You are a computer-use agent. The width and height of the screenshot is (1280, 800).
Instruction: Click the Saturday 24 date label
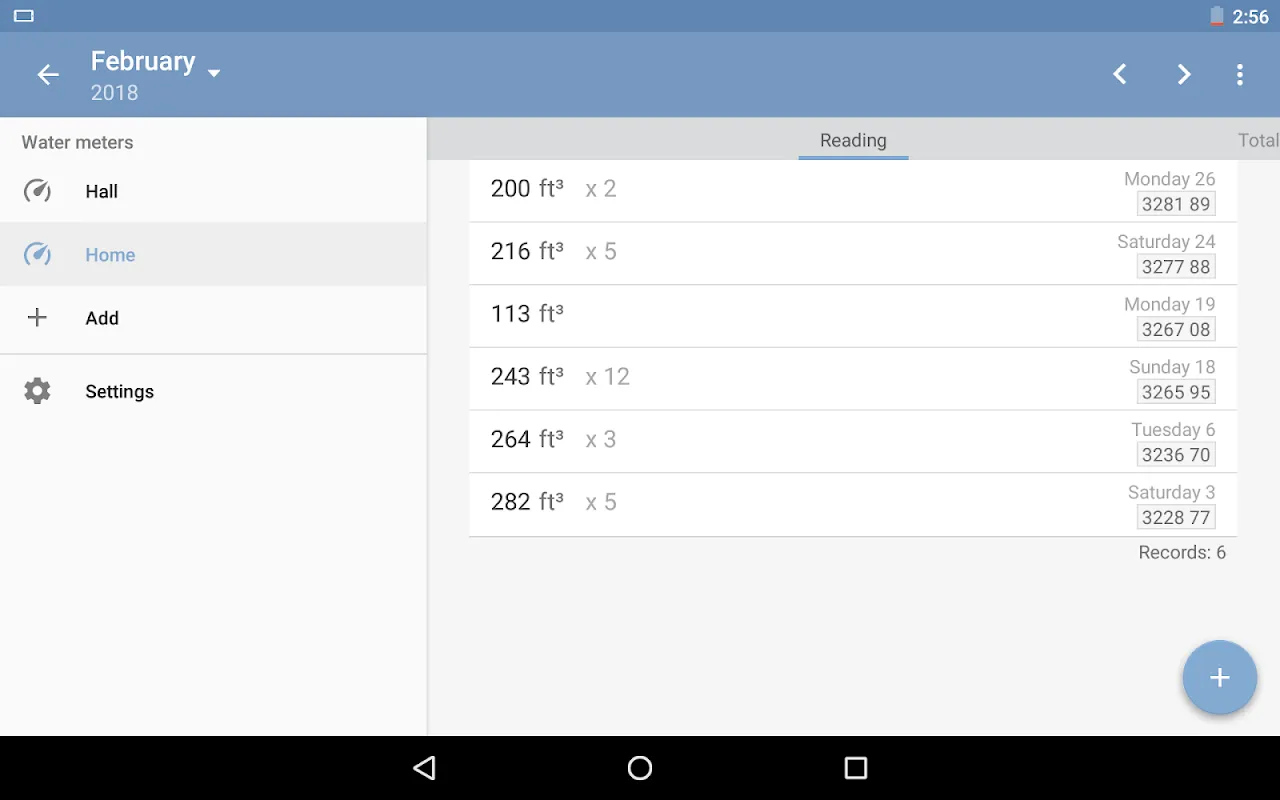coord(1166,242)
